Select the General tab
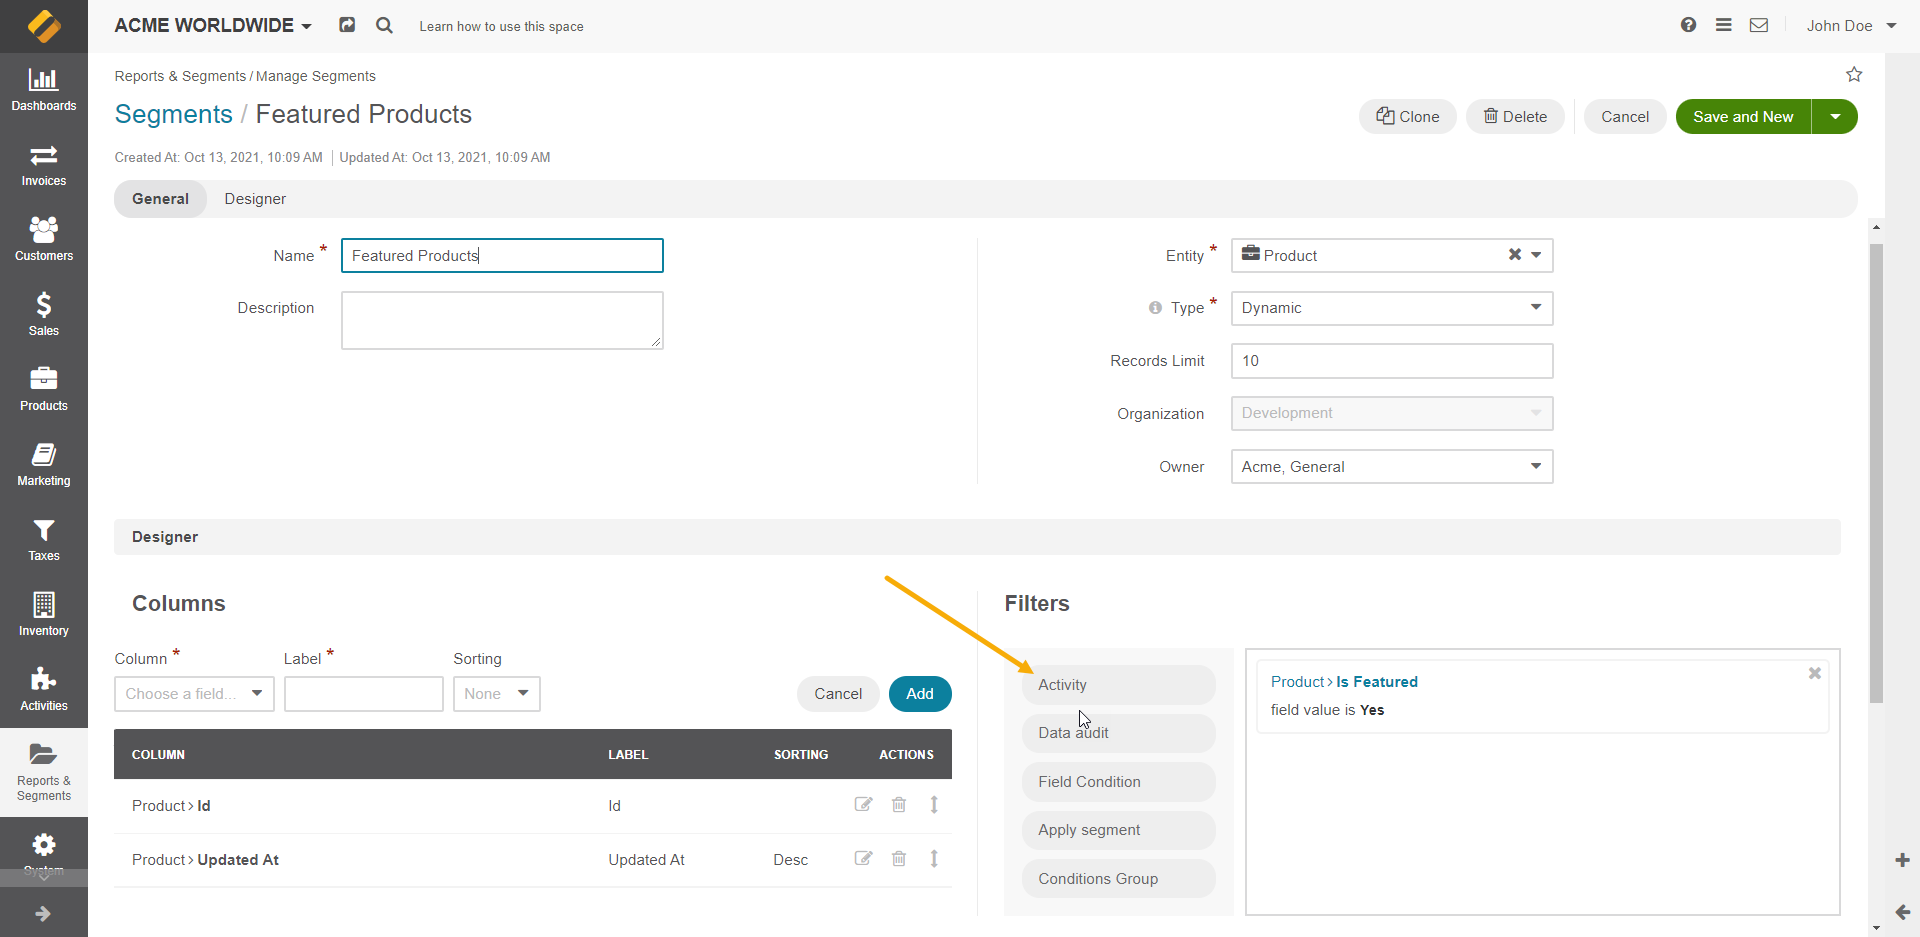The width and height of the screenshot is (1920, 937). click(x=160, y=199)
